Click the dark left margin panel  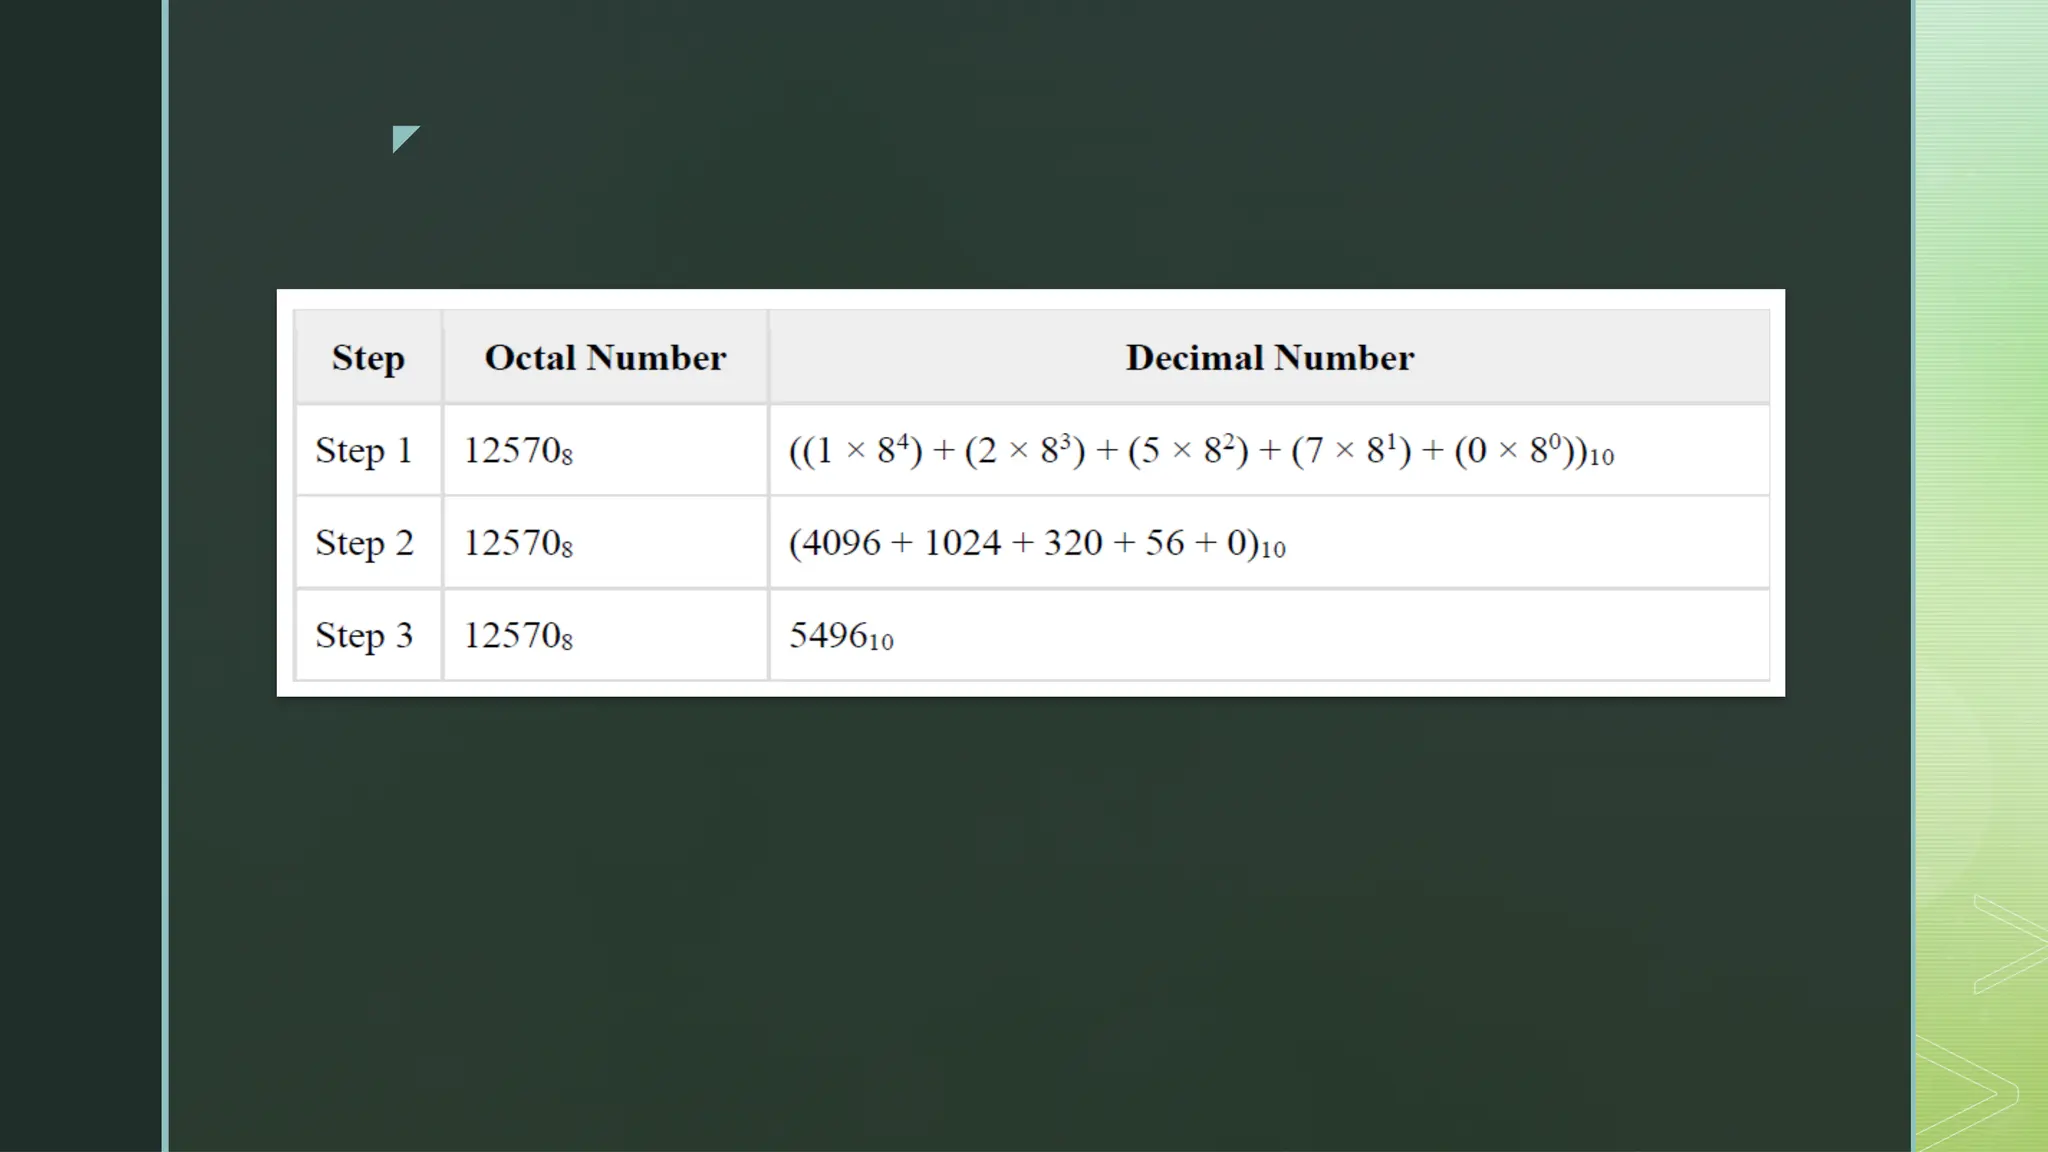click(x=80, y=576)
